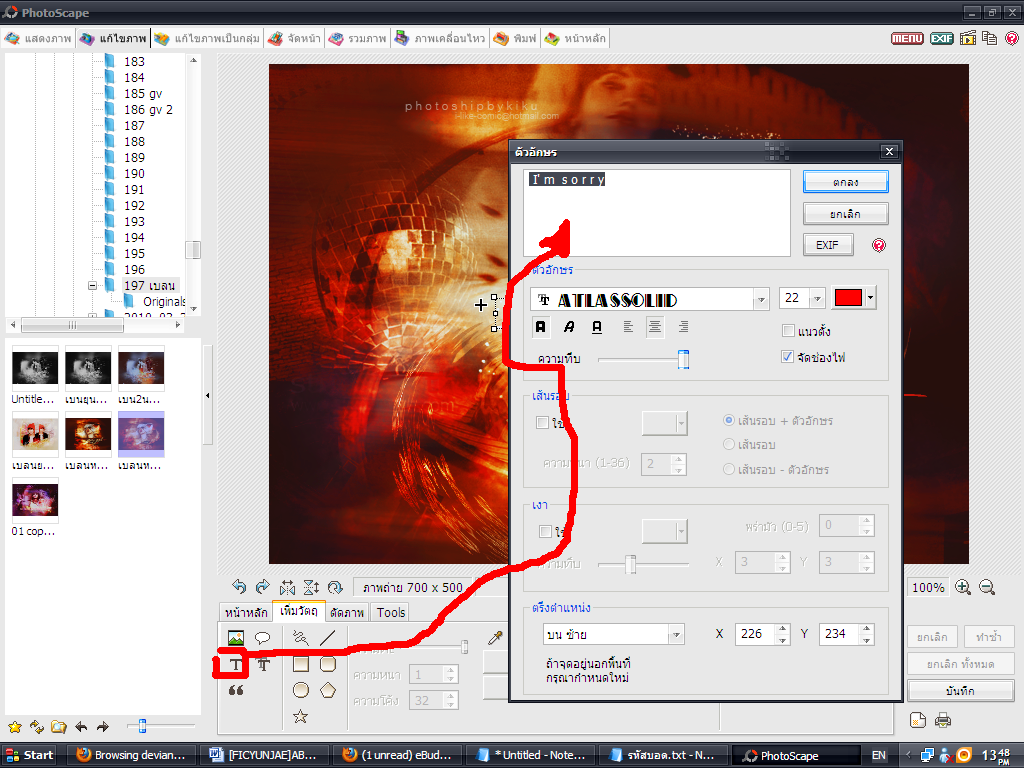Switch to the ภาพเคลื่อนไหว animated GIF tab

tap(440, 39)
